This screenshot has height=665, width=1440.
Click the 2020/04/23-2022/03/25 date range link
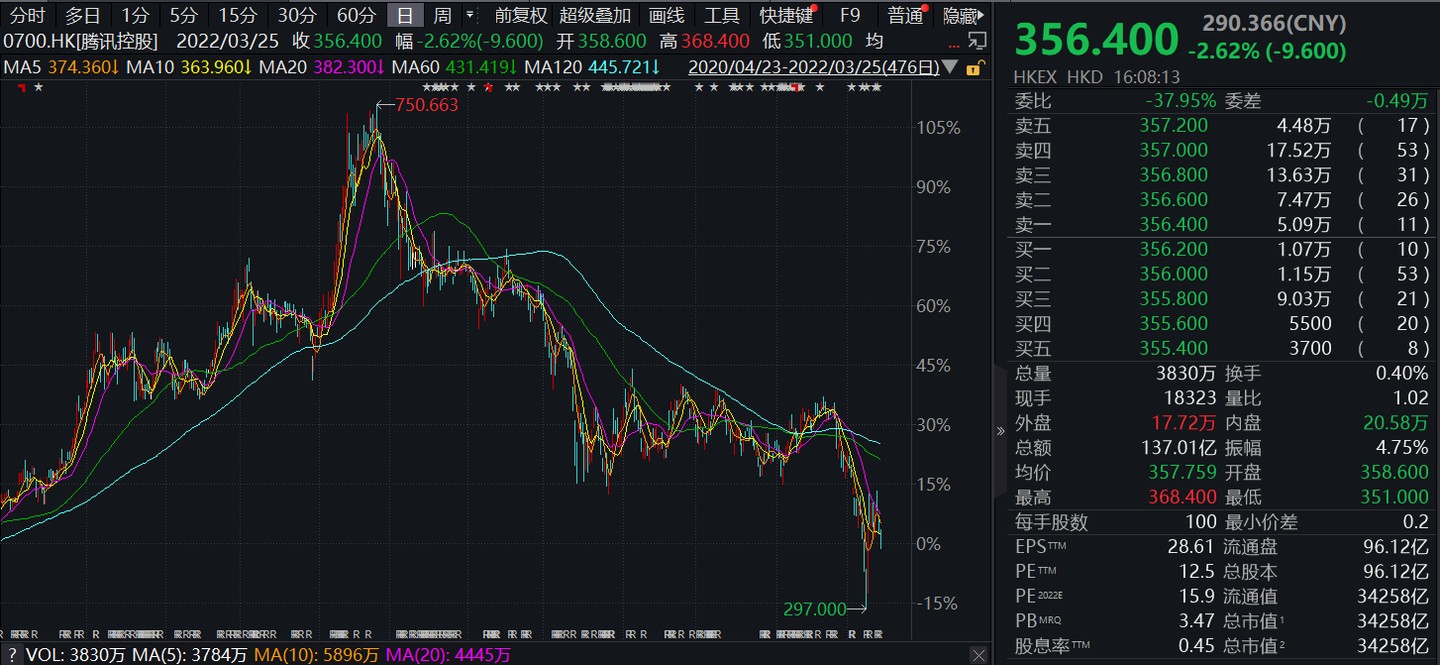click(815, 67)
